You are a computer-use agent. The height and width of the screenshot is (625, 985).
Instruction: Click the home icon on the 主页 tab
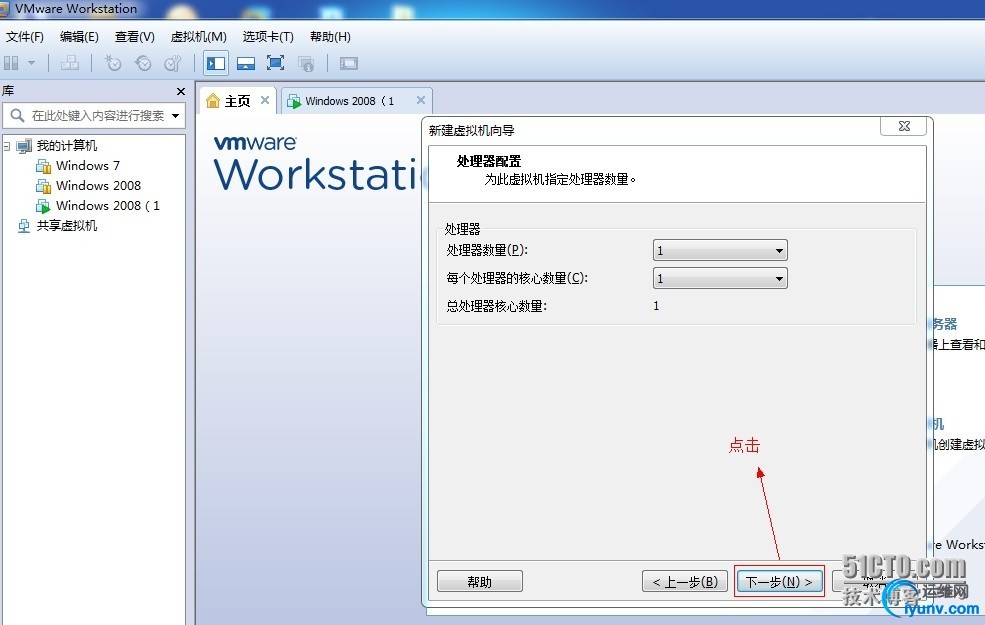(x=213, y=101)
